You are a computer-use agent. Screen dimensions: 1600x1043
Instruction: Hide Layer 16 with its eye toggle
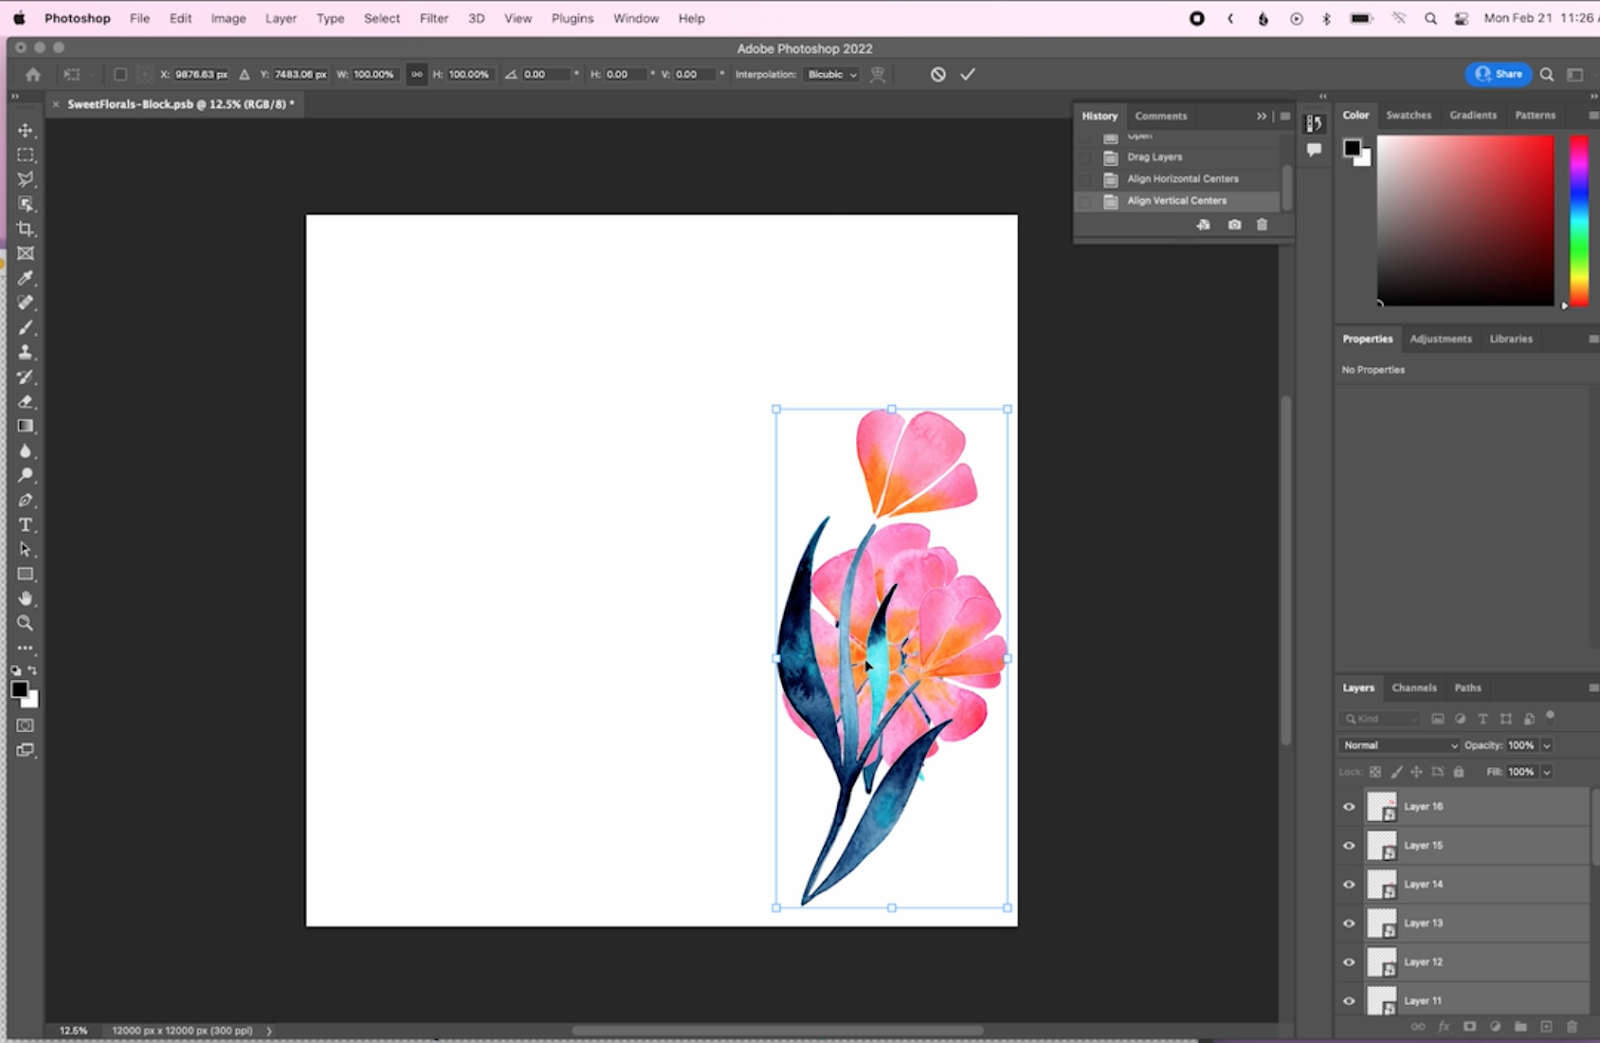(1349, 806)
